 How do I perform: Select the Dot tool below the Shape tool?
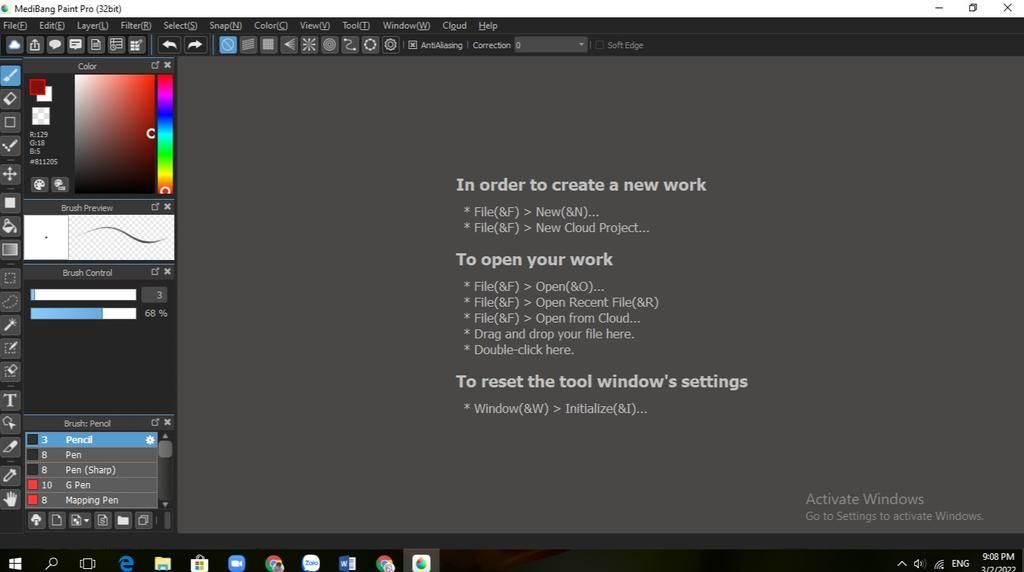[10, 145]
